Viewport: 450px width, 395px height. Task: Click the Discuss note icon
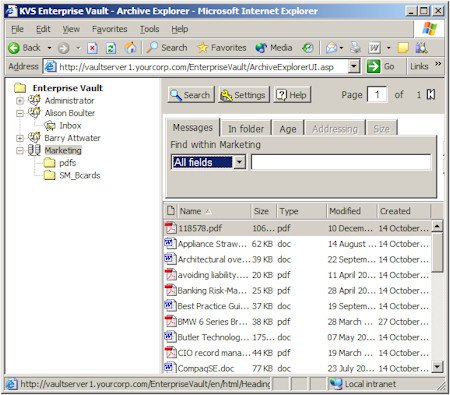tap(403, 48)
